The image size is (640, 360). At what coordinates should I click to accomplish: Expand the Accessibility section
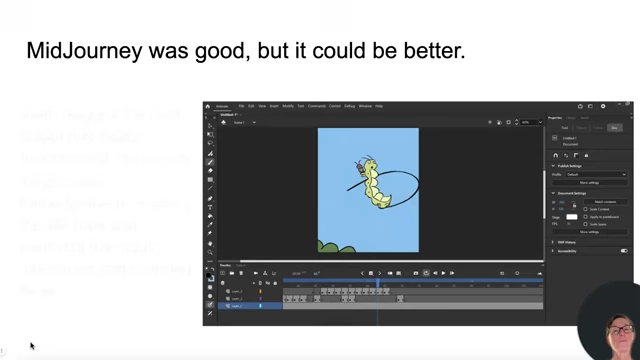[553, 251]
